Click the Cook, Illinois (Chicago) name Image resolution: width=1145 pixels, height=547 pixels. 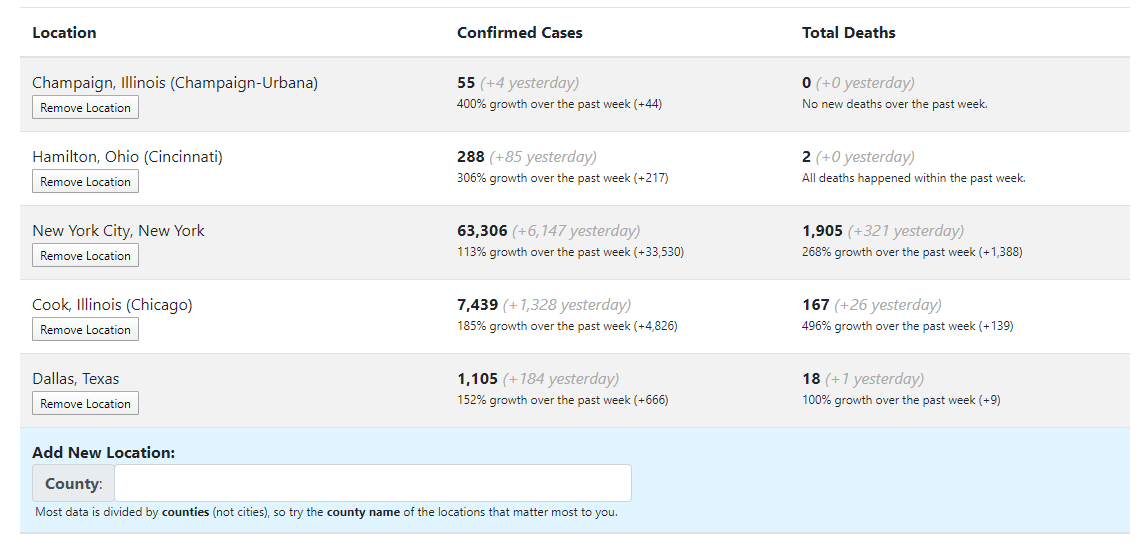coord(112,305)
